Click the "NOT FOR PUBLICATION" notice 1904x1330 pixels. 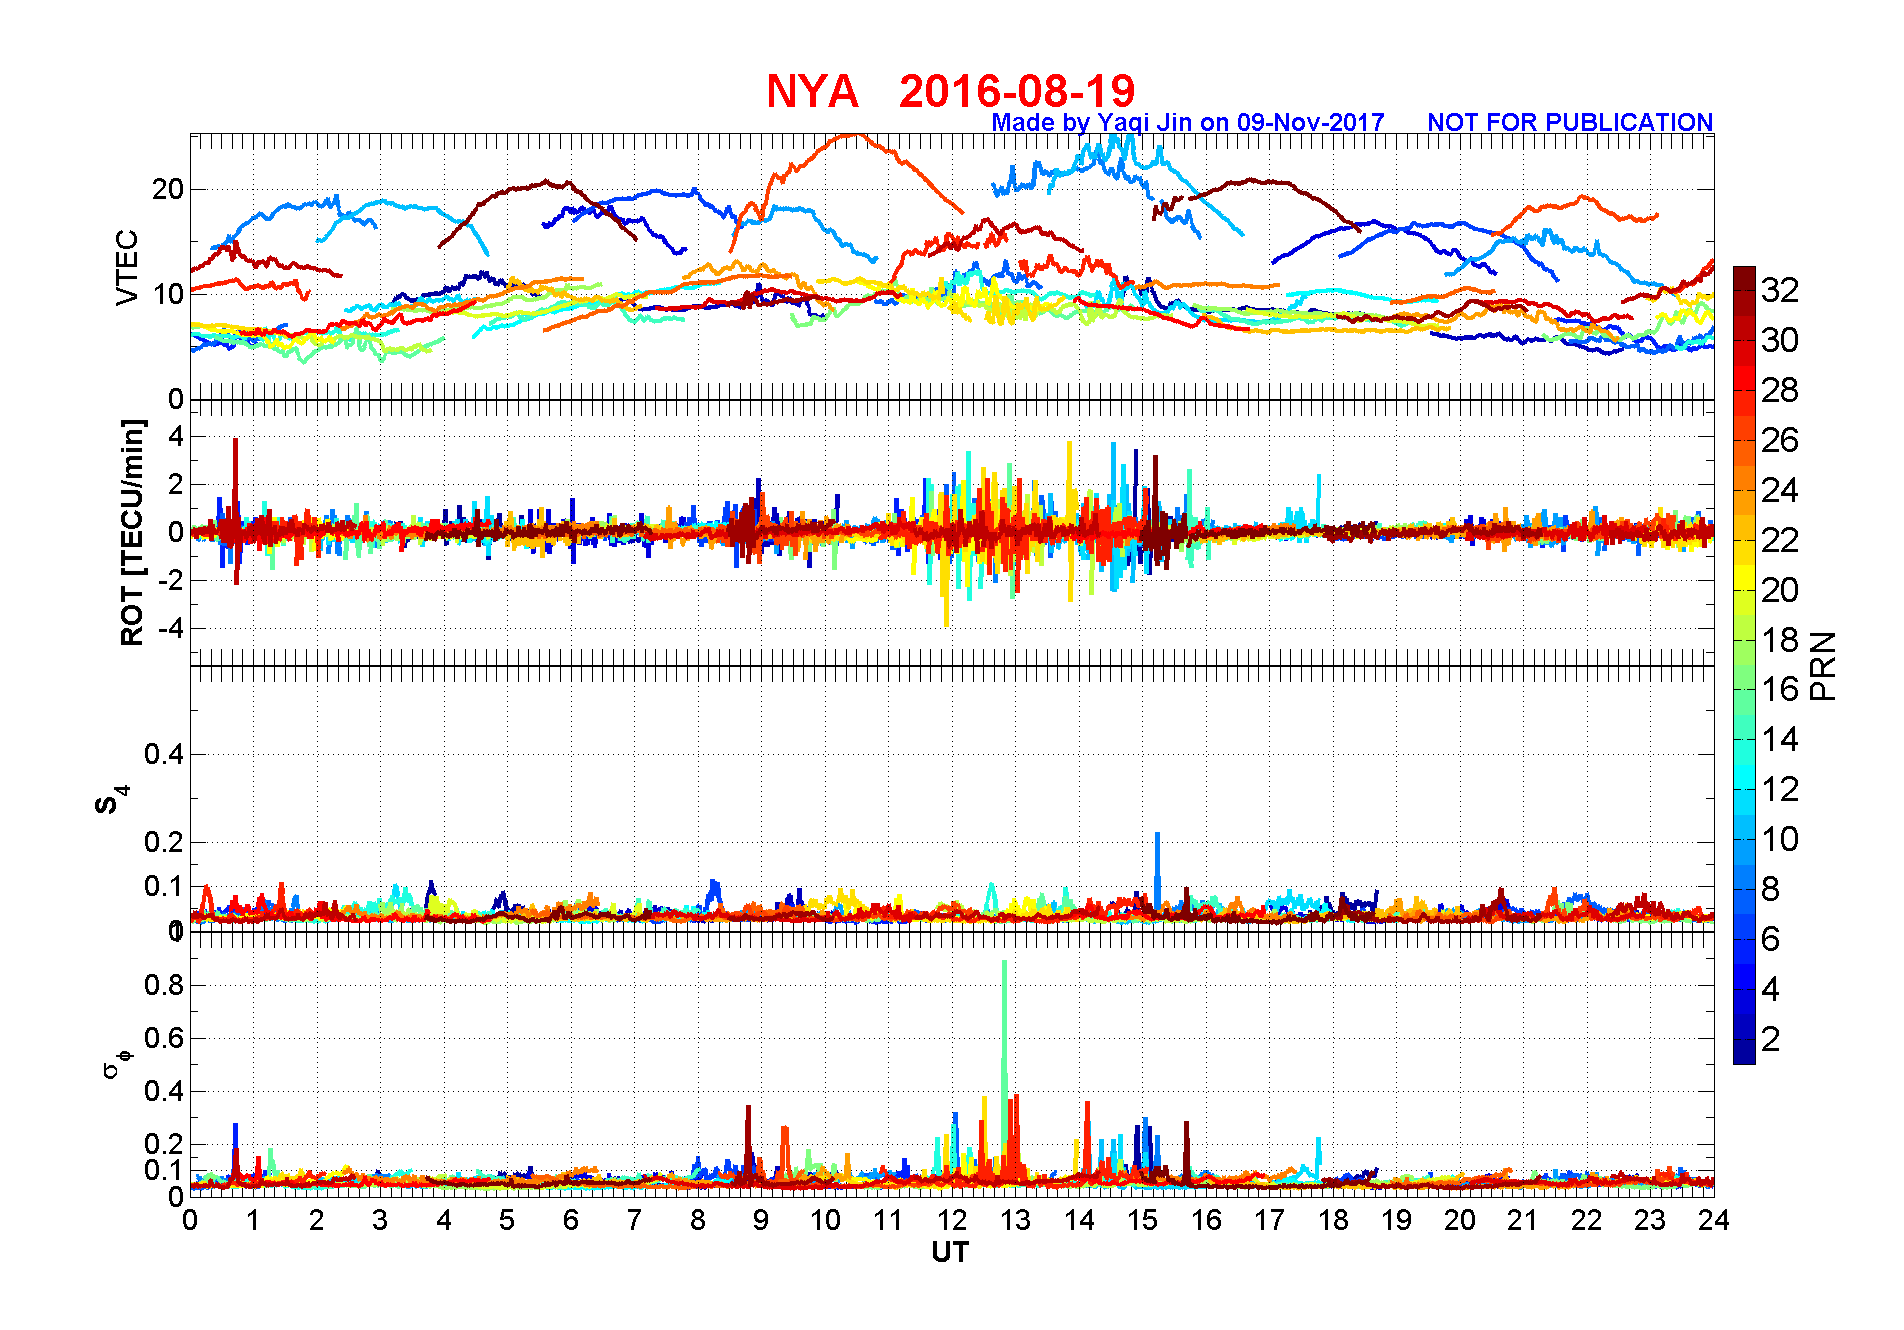(x=1570, y=122)
